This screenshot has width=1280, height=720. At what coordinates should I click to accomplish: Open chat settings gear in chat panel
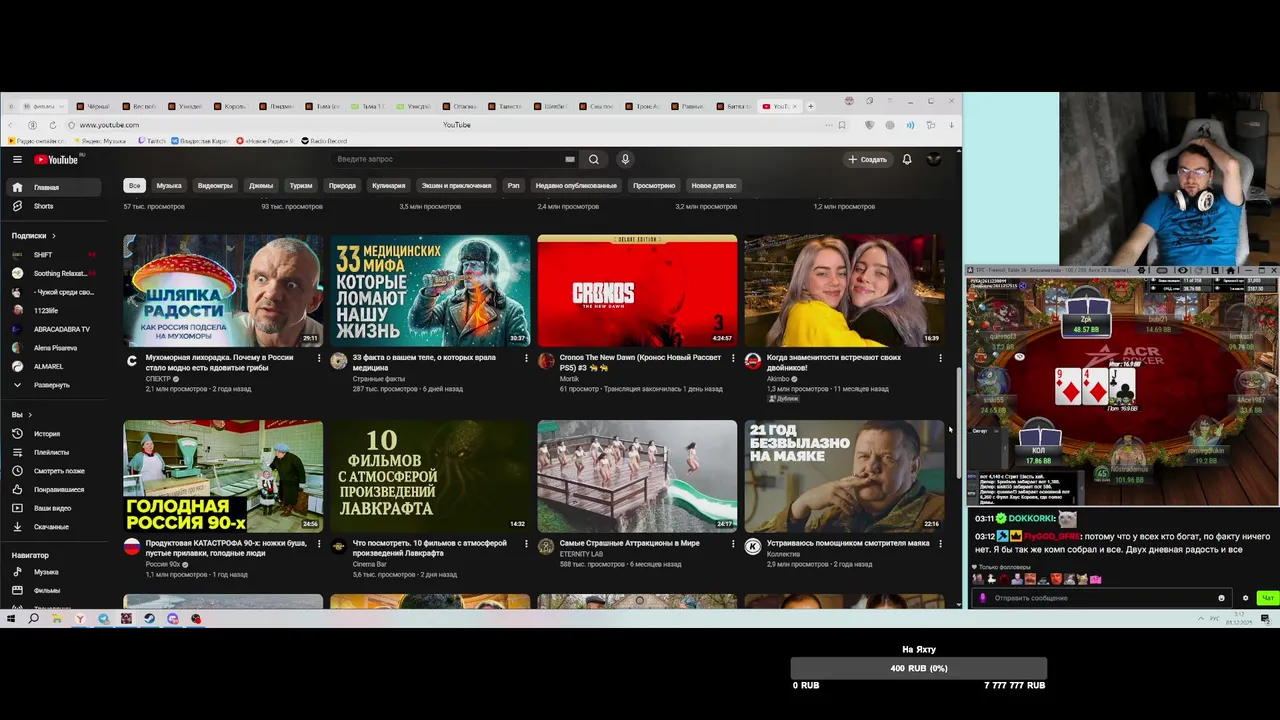(1245, 598)
